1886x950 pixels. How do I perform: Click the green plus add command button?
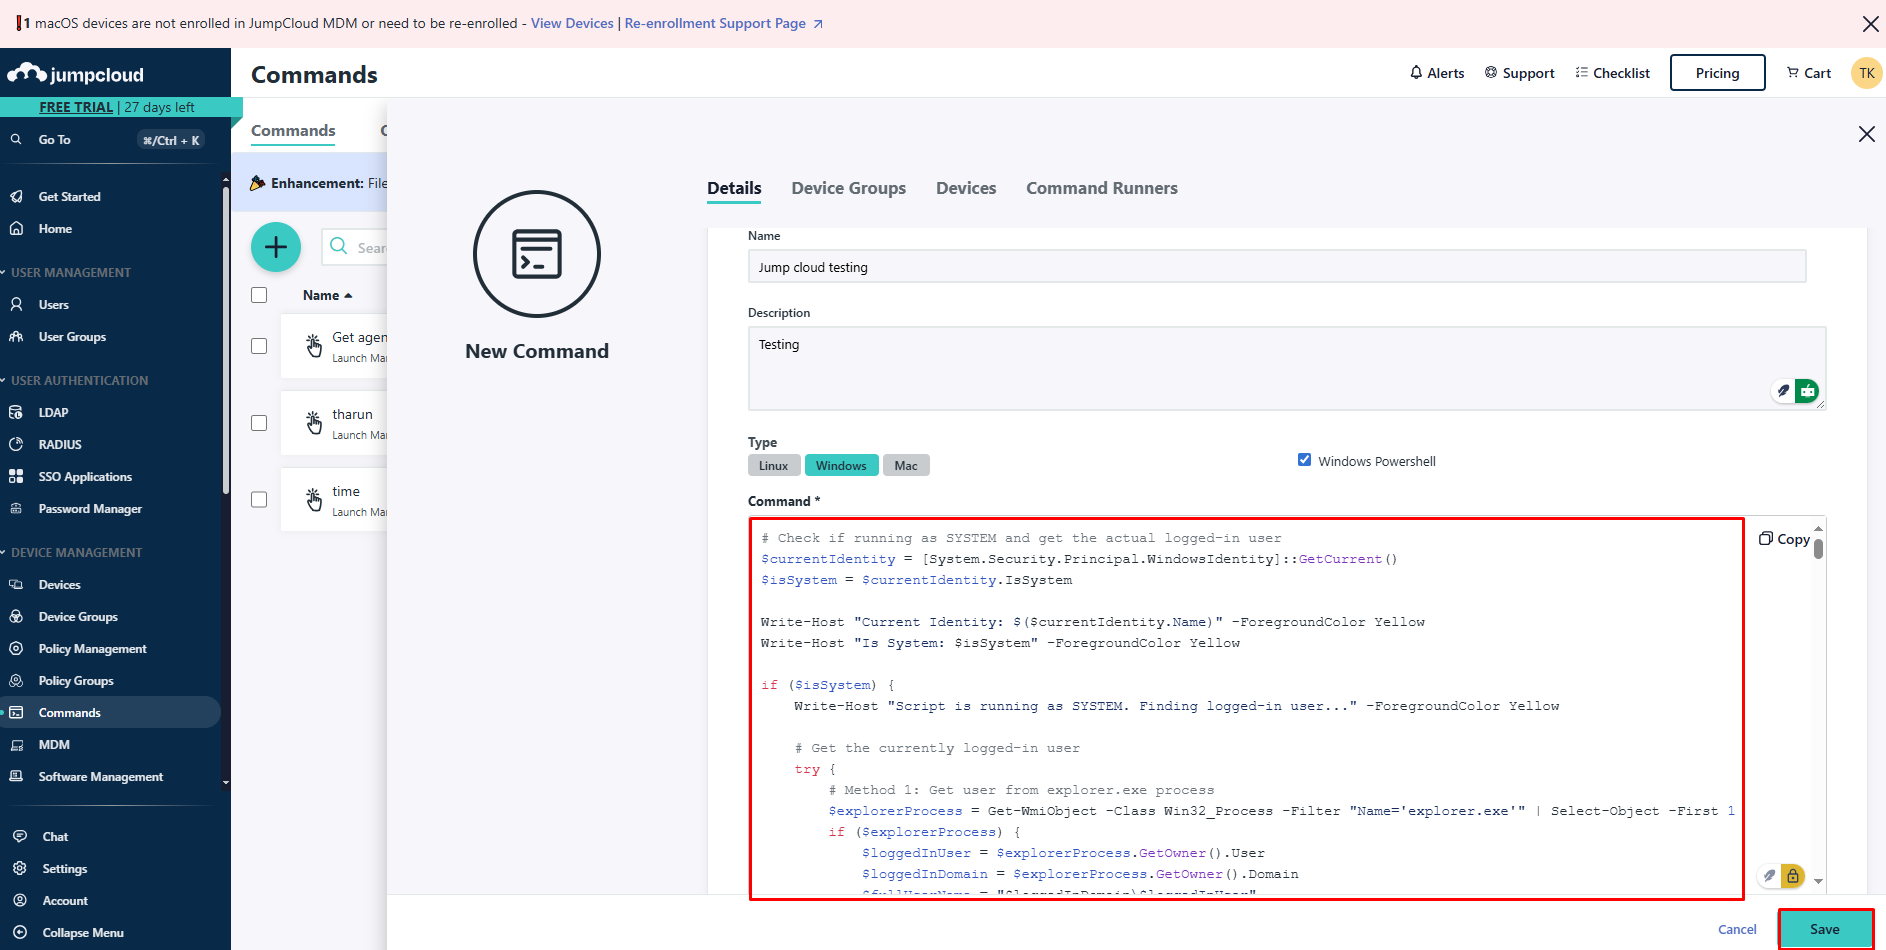(x=276, y=247)
